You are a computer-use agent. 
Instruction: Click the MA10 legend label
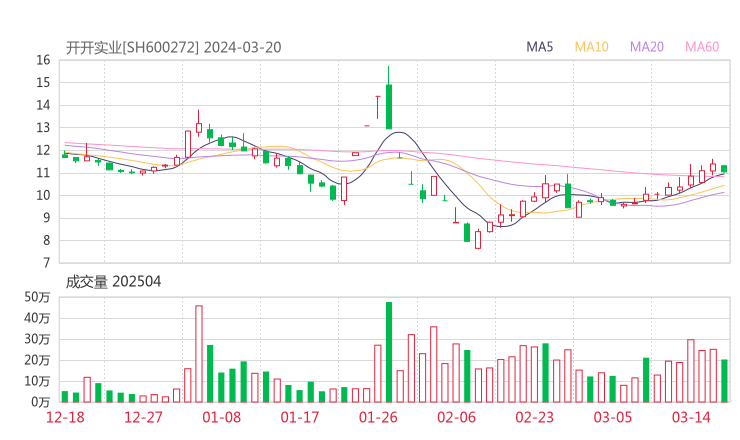pos(591,47)
